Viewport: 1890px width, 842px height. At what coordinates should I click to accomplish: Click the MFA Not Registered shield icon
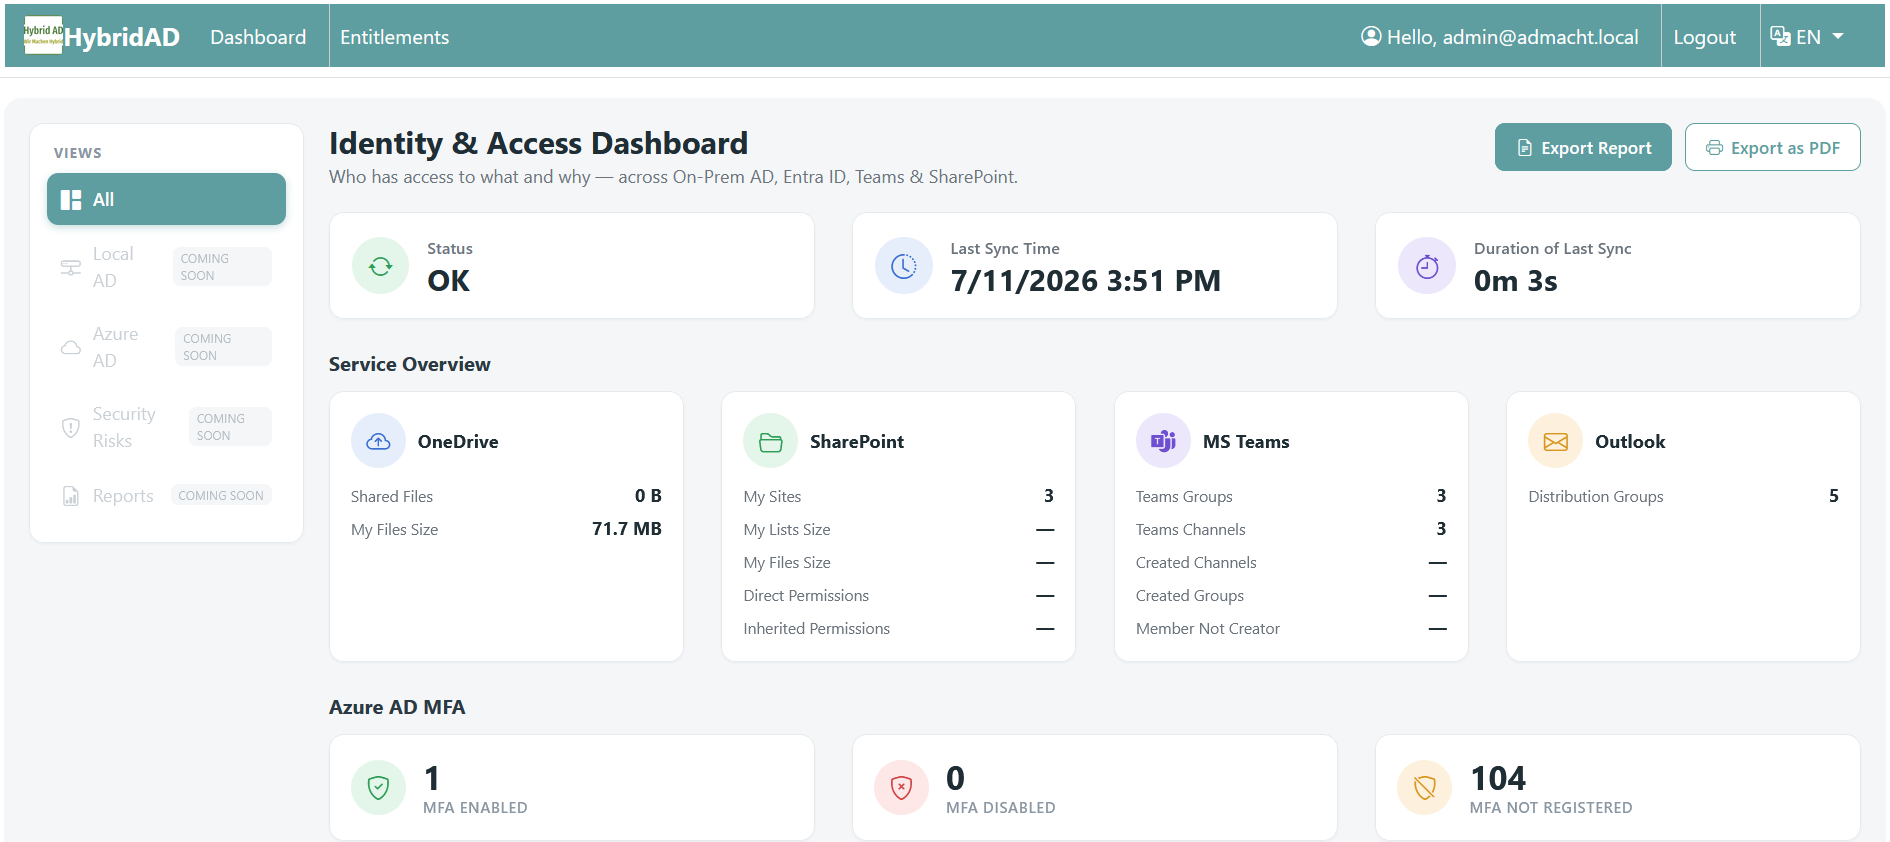tap(1424, 788)
